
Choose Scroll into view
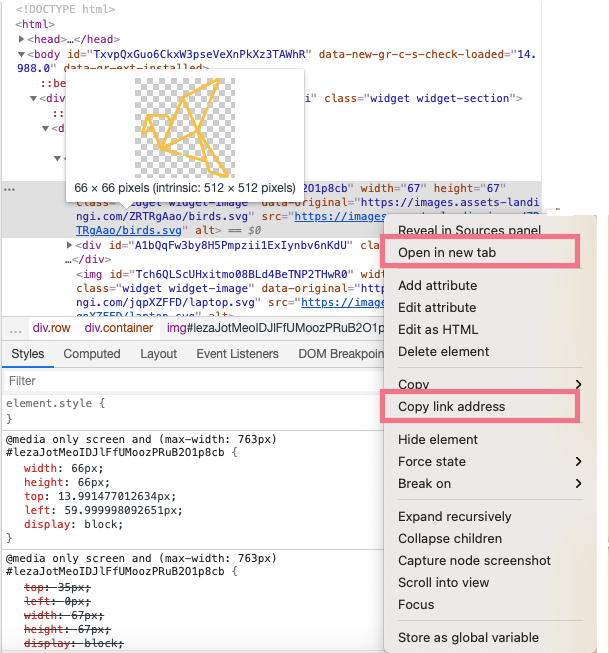443,583
